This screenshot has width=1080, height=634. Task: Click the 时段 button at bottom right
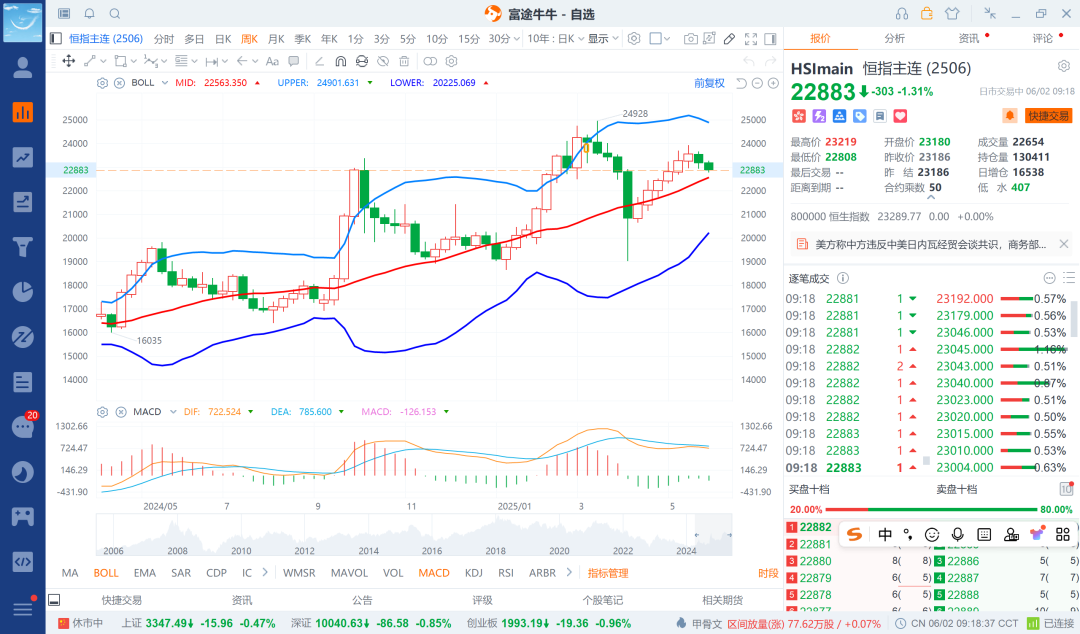click(x=768, y=573)
